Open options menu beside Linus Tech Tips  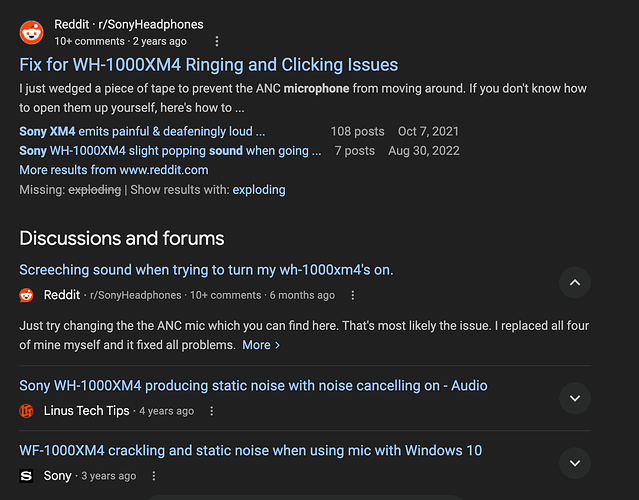(212, 411)
